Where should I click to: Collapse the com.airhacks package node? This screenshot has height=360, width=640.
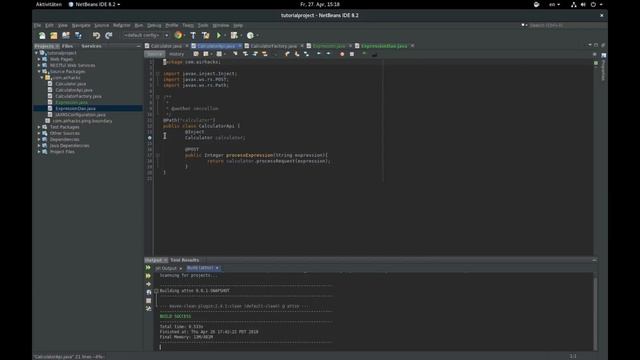pyautogui.click(x=42, y=78)
